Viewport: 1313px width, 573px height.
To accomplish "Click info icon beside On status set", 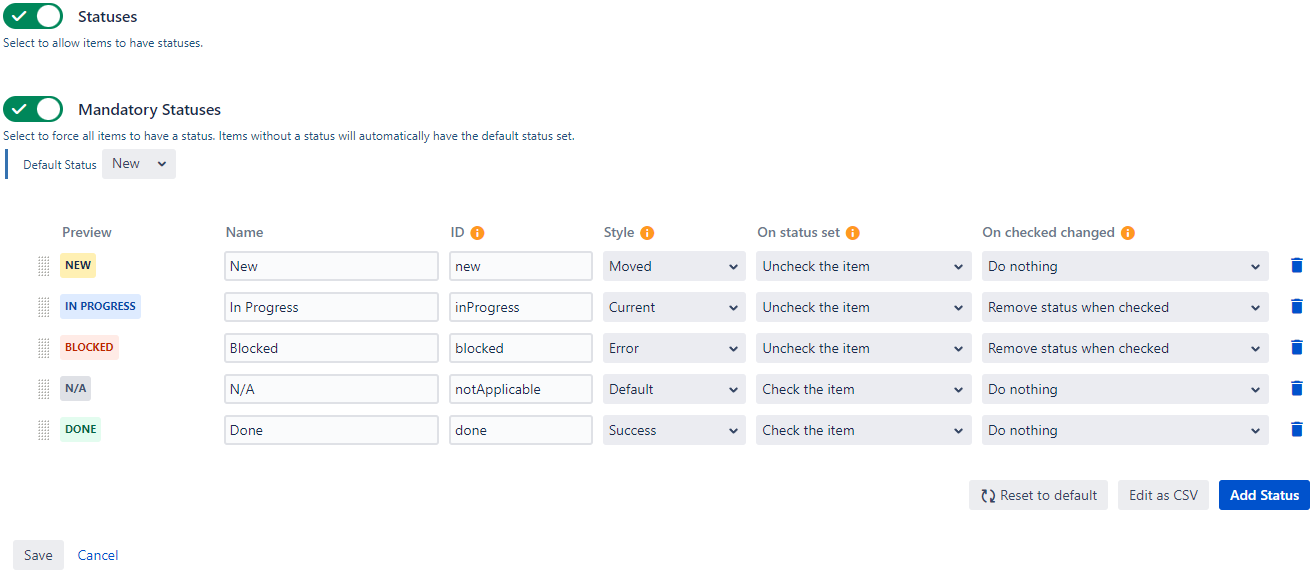I will pos(853,233).
